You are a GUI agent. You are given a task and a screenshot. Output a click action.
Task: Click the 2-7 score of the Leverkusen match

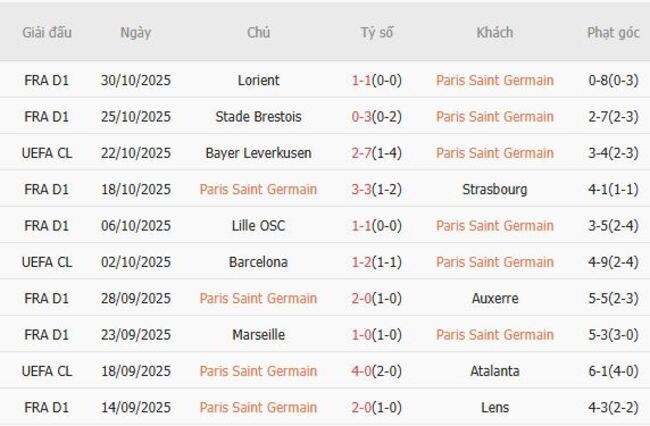[362, 153]
